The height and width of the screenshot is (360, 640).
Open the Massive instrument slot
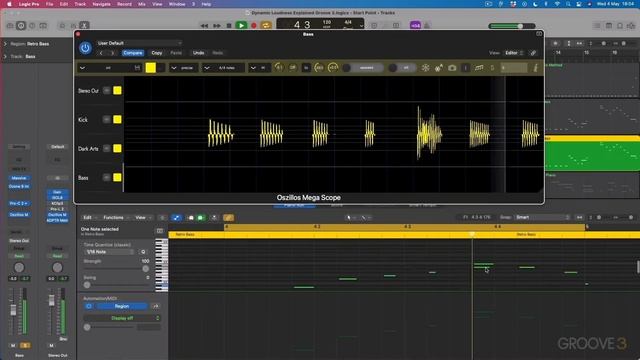[19, 178]
